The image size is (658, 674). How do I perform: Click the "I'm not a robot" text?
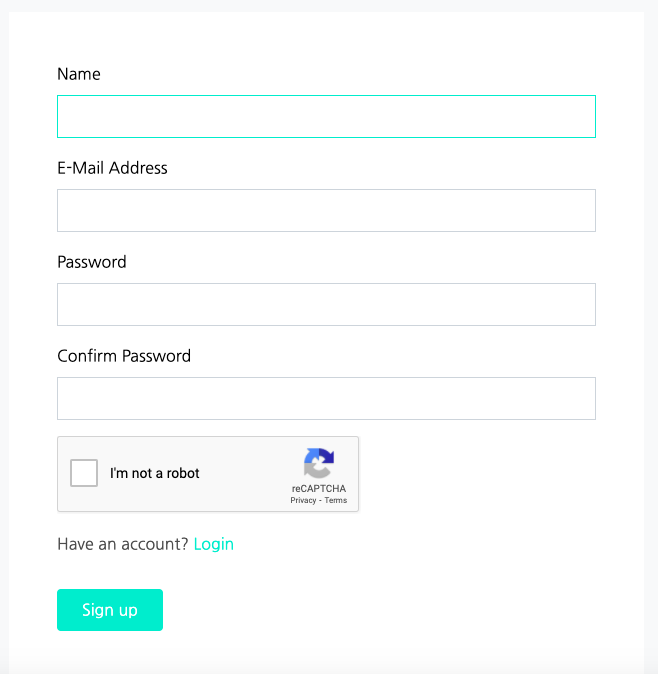(x=155, y=473)
